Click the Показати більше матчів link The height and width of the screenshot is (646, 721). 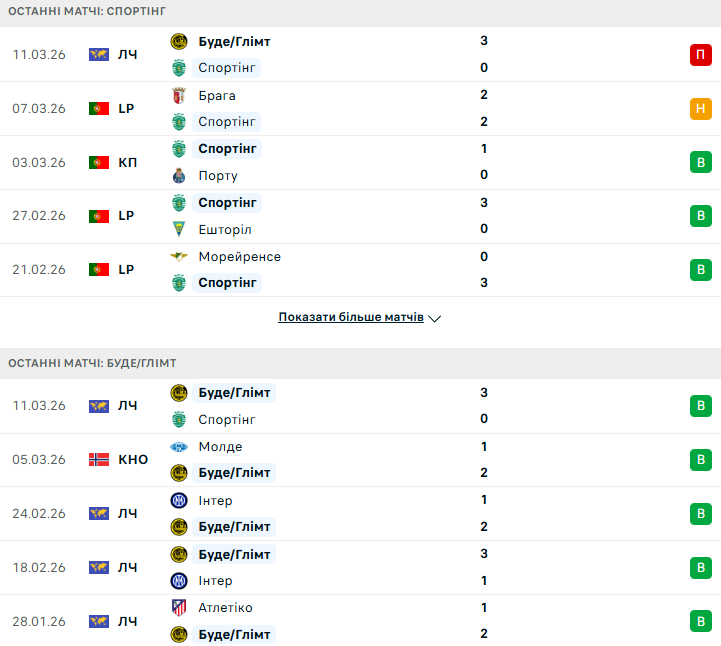coord(350,318)
